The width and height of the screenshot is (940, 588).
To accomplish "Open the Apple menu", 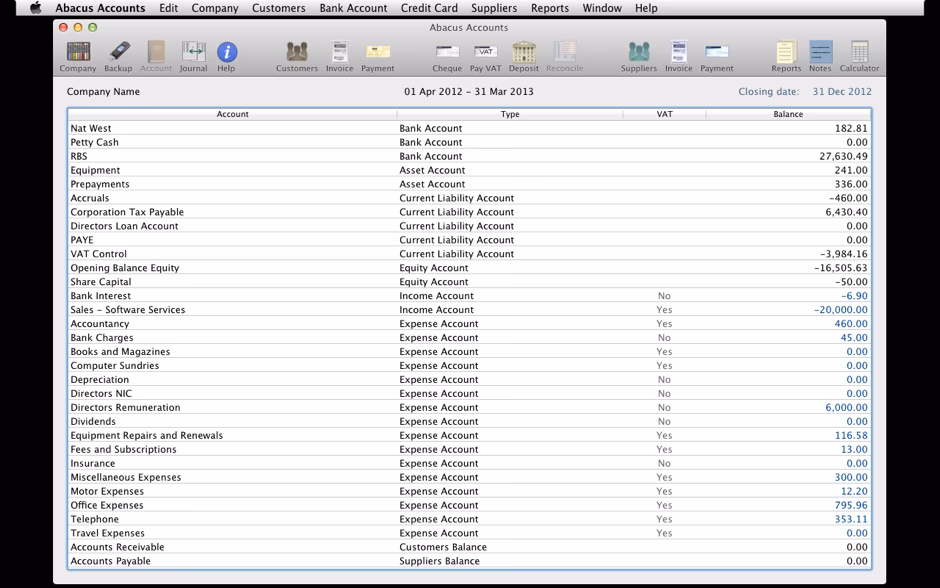I will point(35,8).
